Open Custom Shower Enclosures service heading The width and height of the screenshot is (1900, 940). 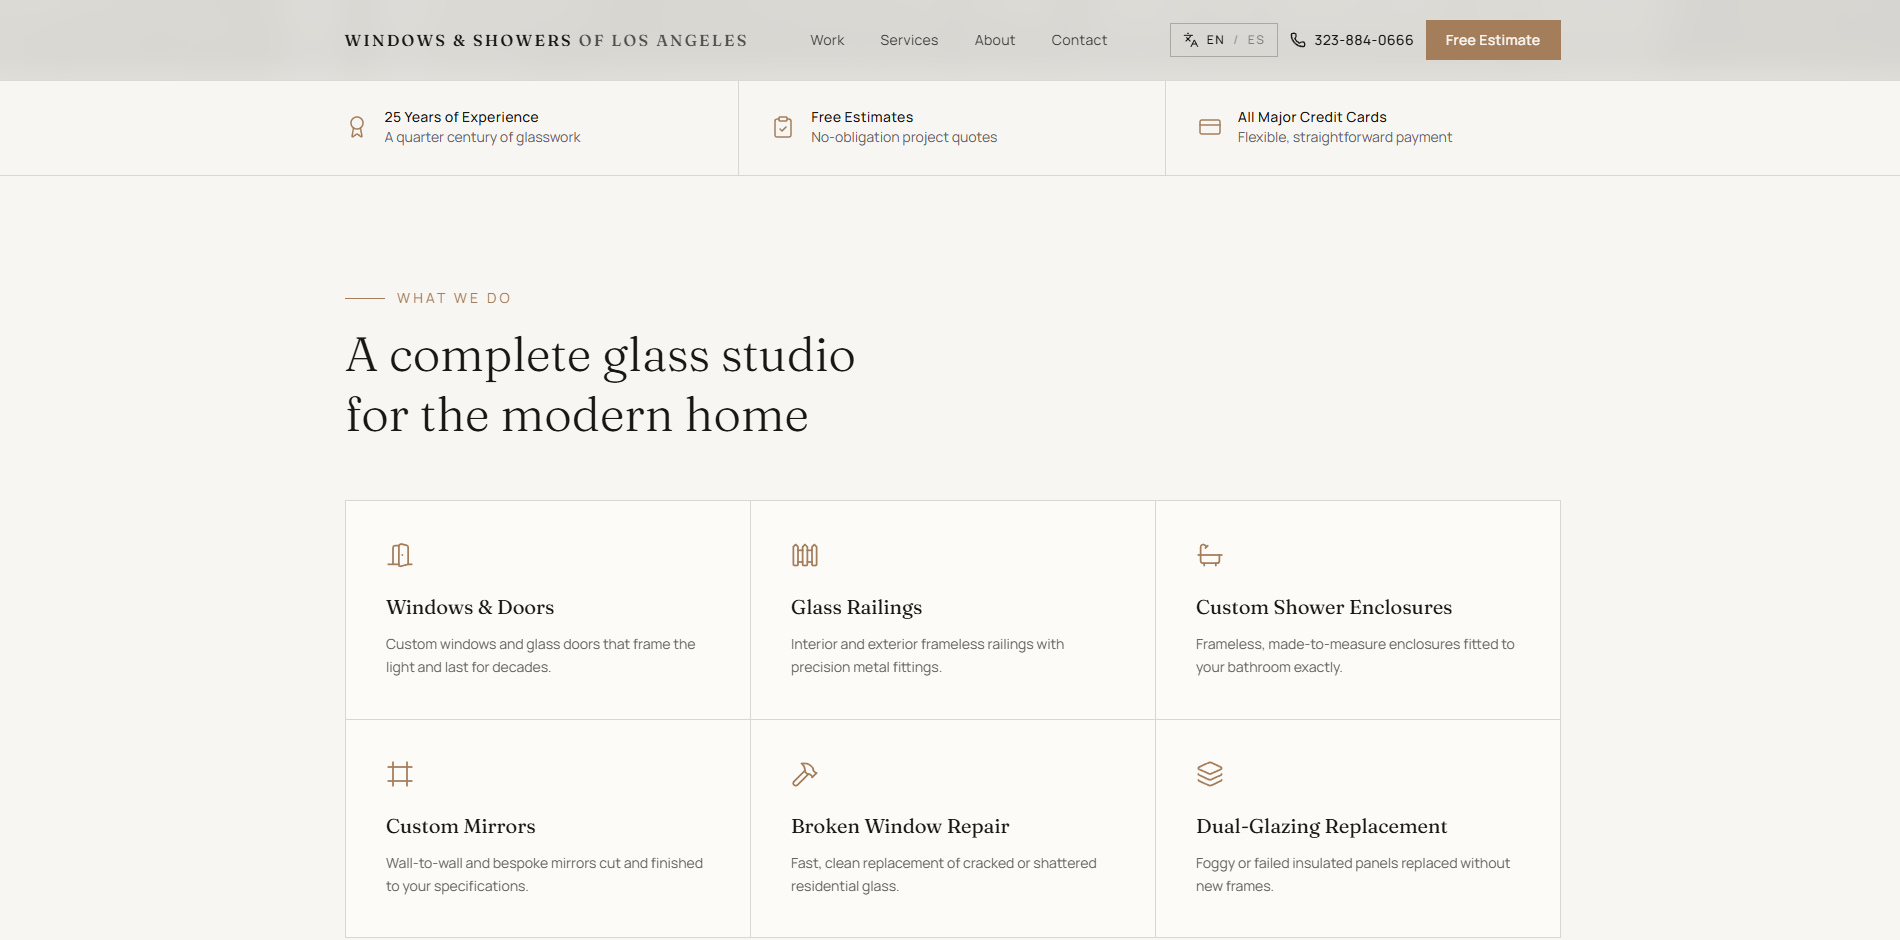click(x=1324, y=607)
